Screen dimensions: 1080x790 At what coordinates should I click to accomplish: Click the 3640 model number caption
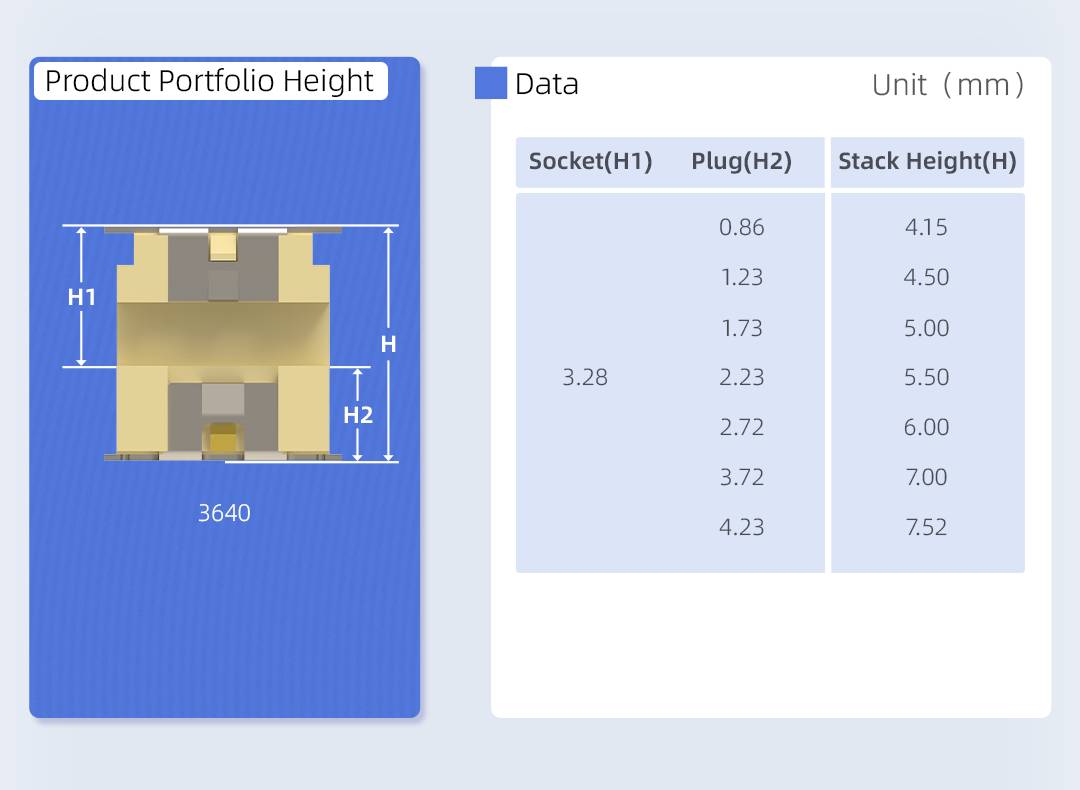224,513
